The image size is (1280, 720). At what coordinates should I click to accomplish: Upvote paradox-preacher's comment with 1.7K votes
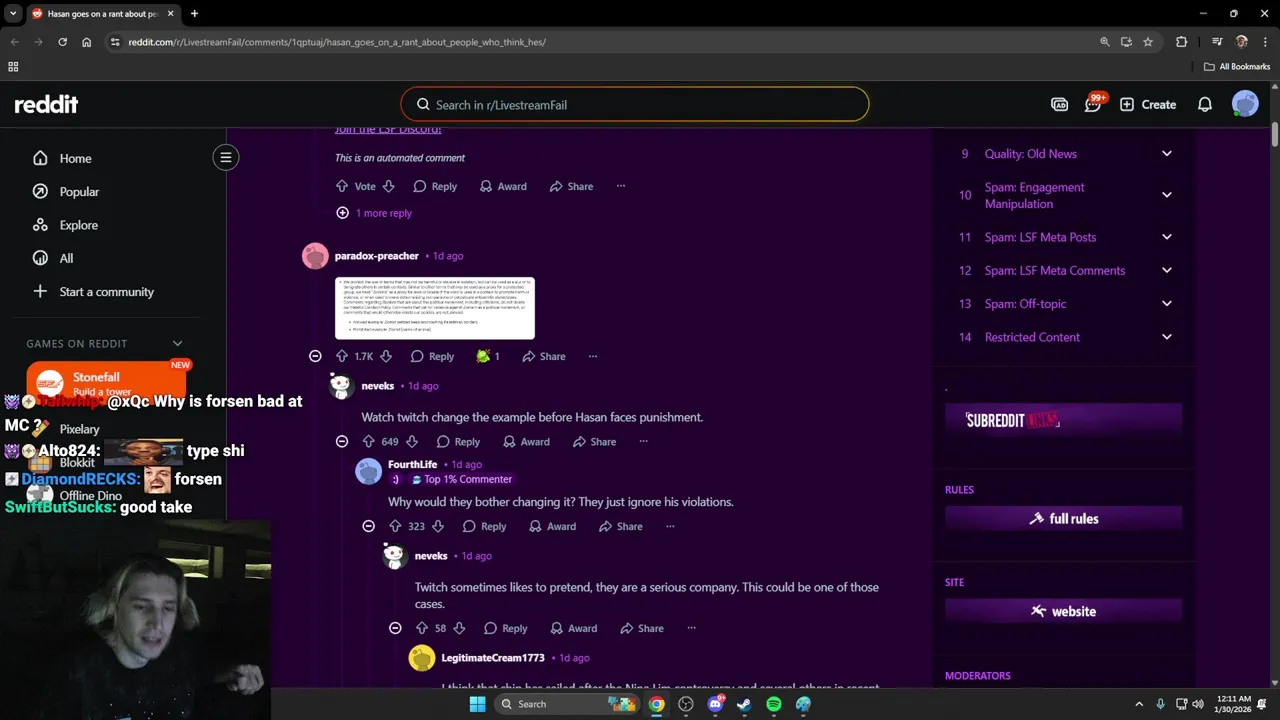tap(342, 356)
